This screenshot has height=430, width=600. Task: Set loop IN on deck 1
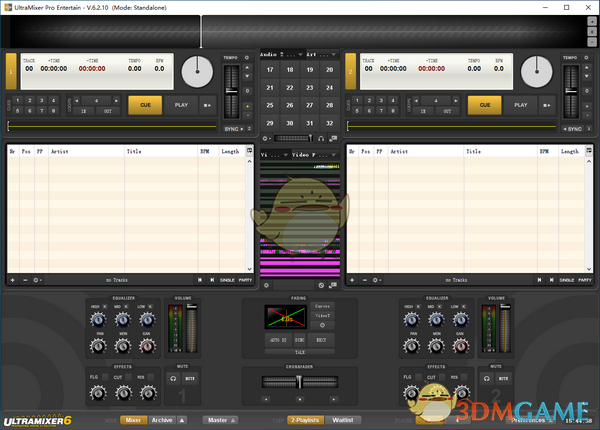[83, 111]
